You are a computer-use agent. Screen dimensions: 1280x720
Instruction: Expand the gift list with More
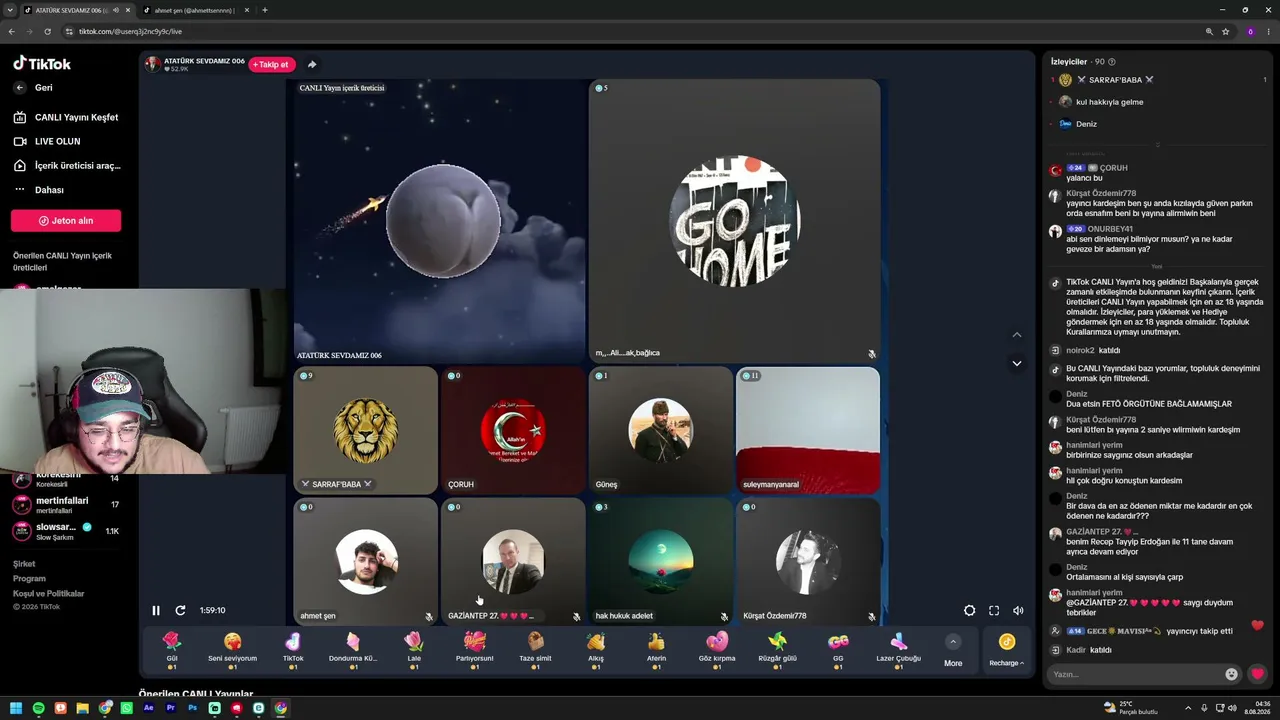[953, 650]
